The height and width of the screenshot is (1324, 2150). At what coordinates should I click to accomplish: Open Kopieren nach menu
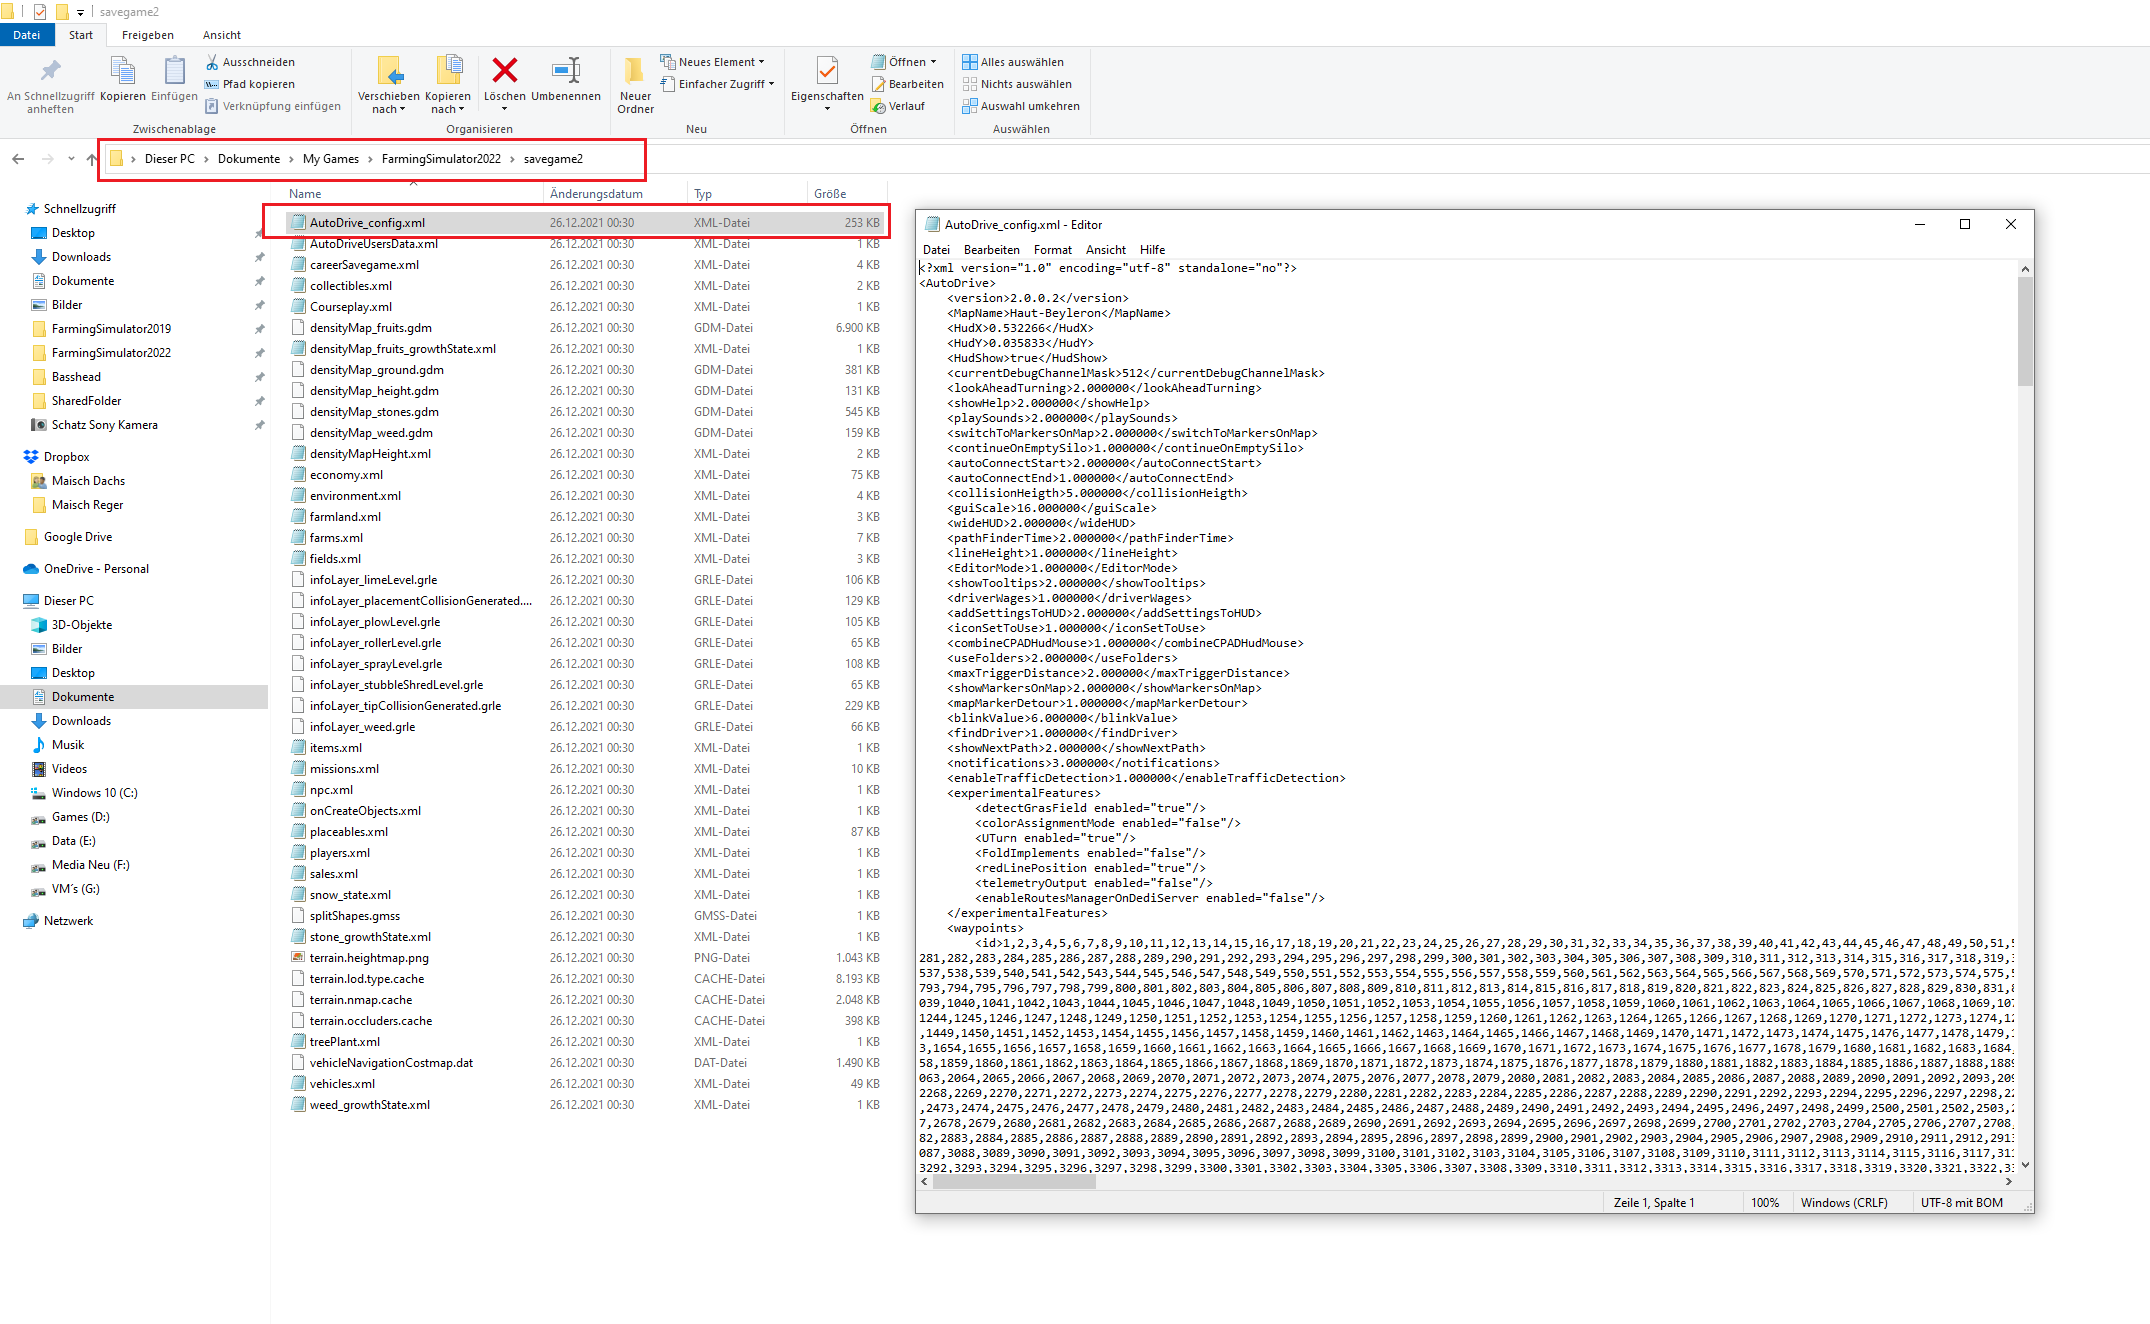tap(448, 85)
